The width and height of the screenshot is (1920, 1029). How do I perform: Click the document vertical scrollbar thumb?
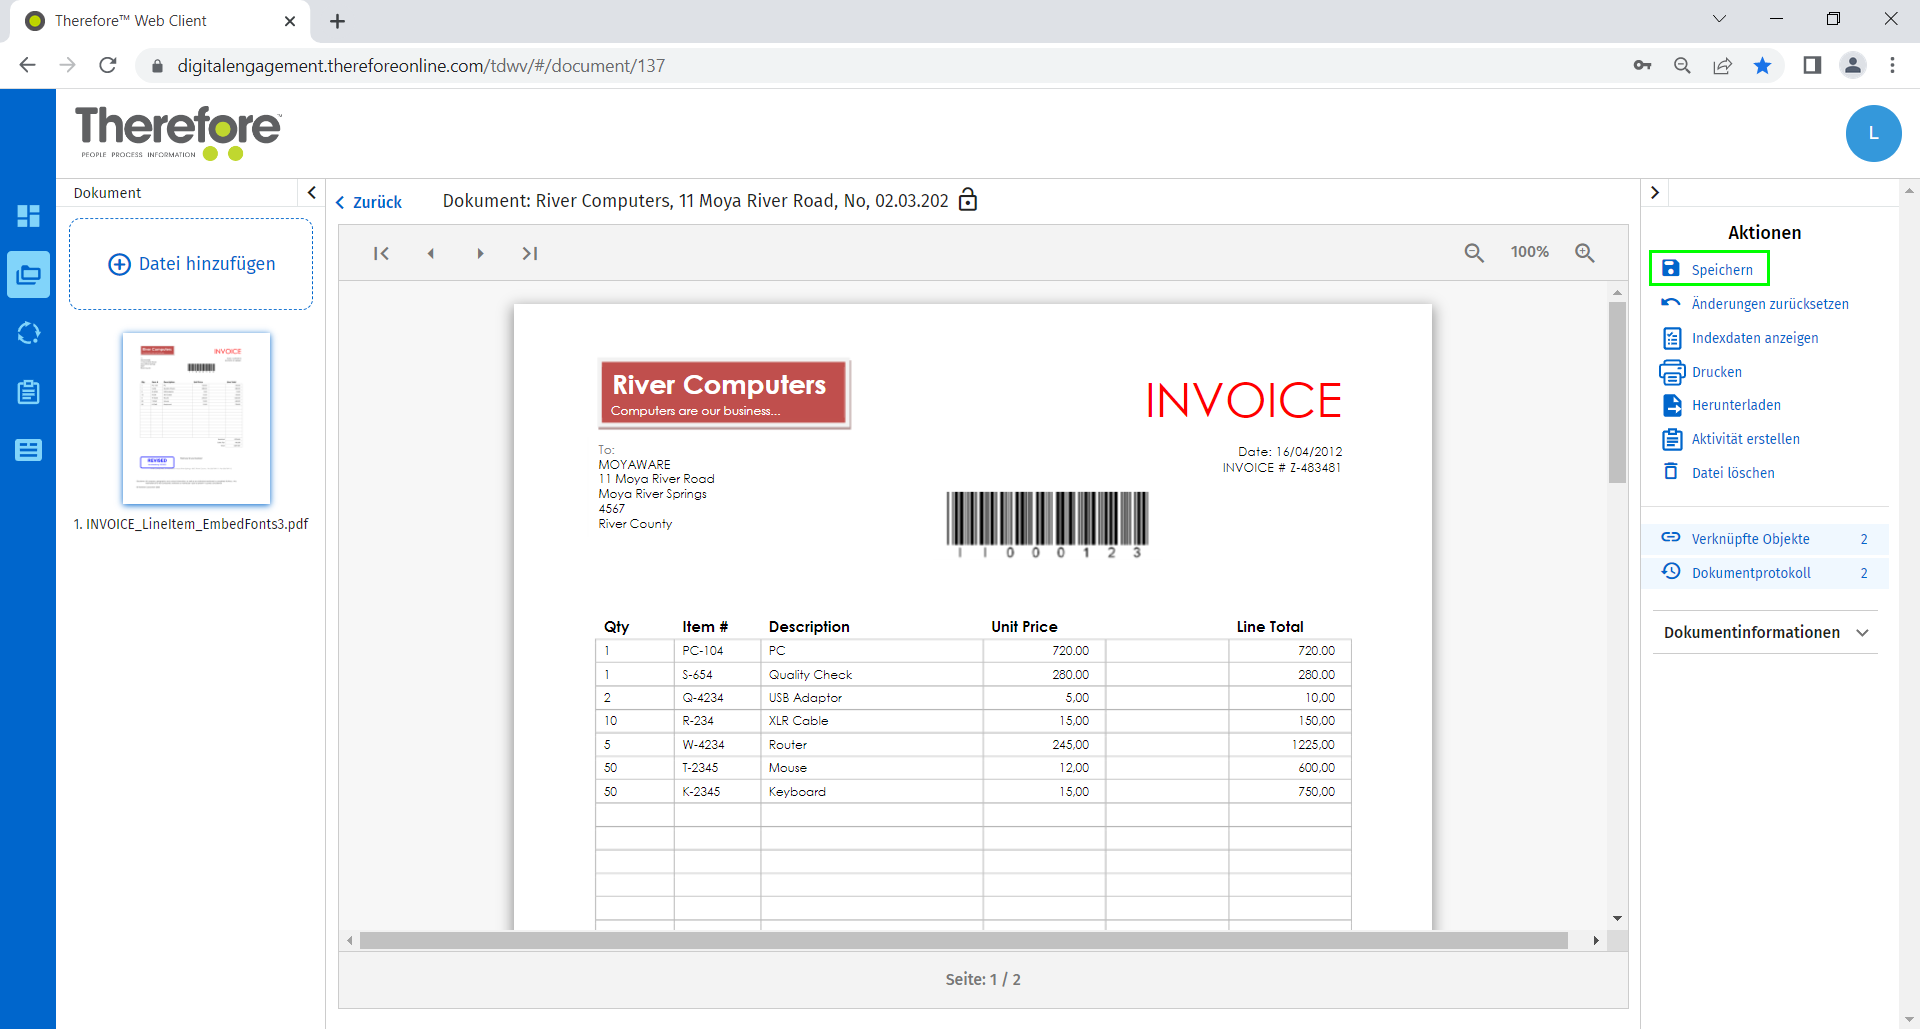1617,392
